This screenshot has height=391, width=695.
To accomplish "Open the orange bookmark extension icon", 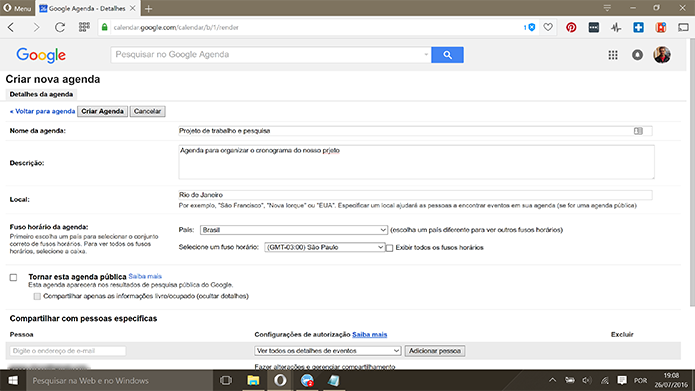I will coord(661,27).
